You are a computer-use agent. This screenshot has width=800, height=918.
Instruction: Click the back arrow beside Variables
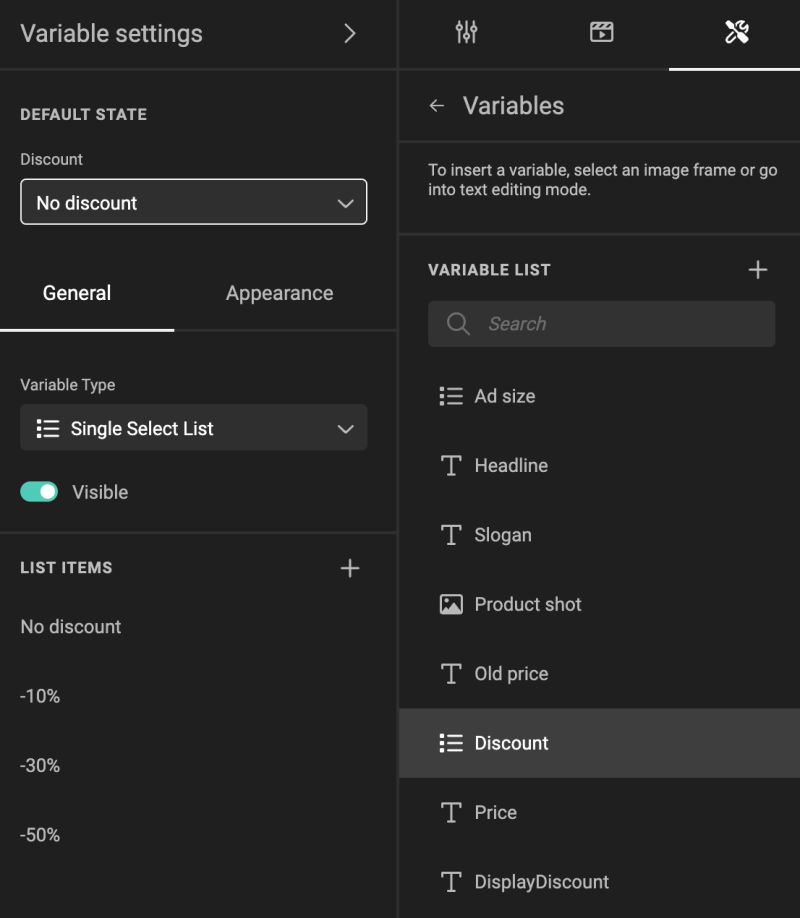[437, 106]
